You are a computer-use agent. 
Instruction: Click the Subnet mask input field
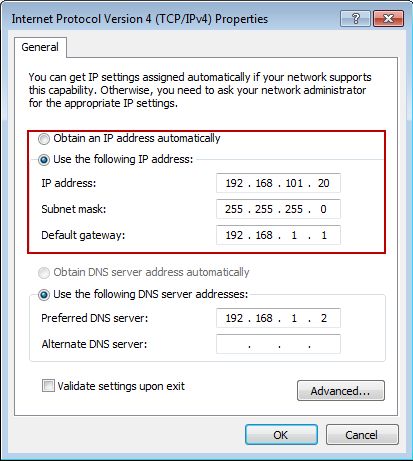coord(278,209)
